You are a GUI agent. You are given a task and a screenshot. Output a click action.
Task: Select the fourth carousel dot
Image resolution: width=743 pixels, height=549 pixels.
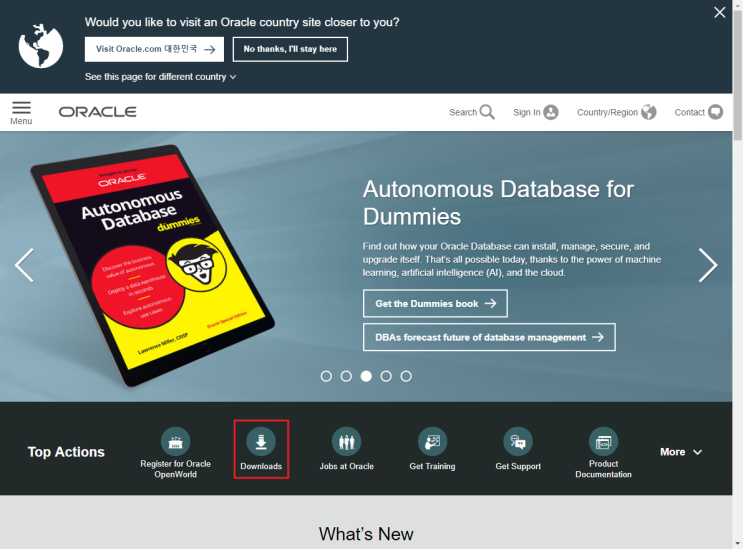tap(386, 376)
